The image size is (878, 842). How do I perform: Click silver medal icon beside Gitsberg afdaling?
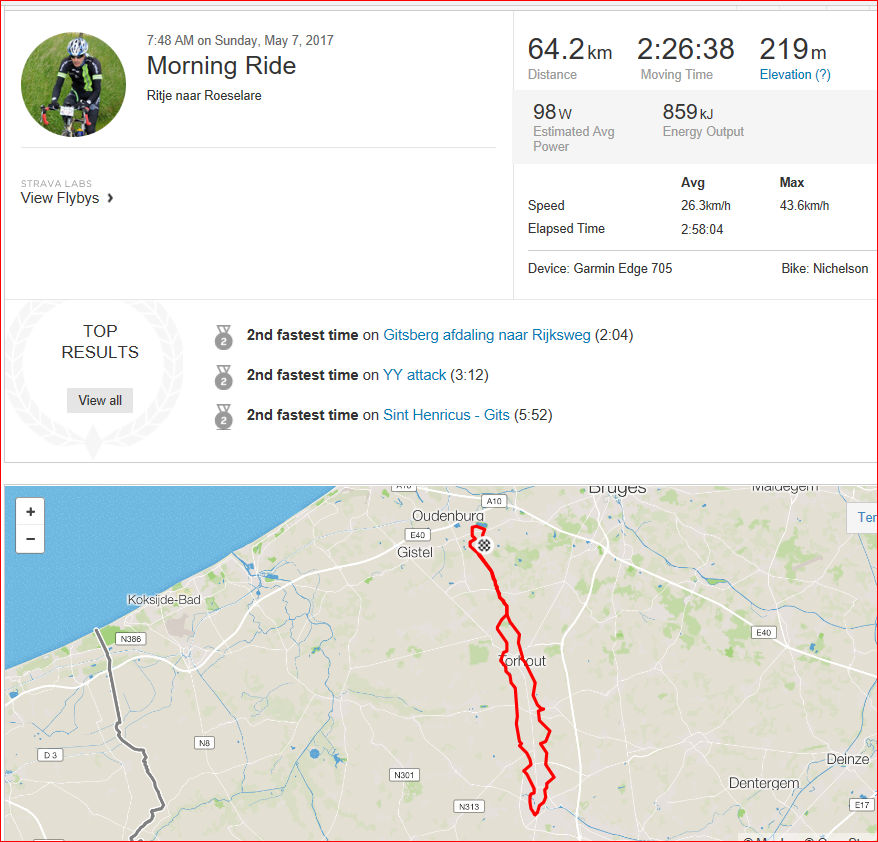point(223,337)
